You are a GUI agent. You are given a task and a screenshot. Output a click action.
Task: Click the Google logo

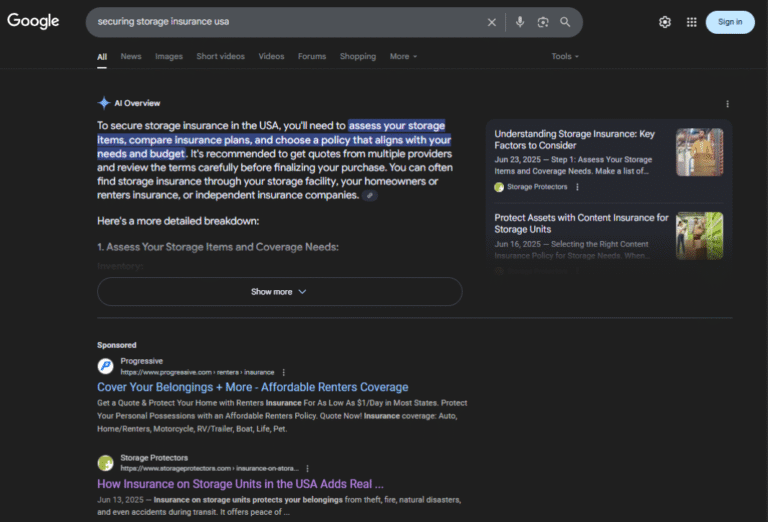click(x=33, y=21)
